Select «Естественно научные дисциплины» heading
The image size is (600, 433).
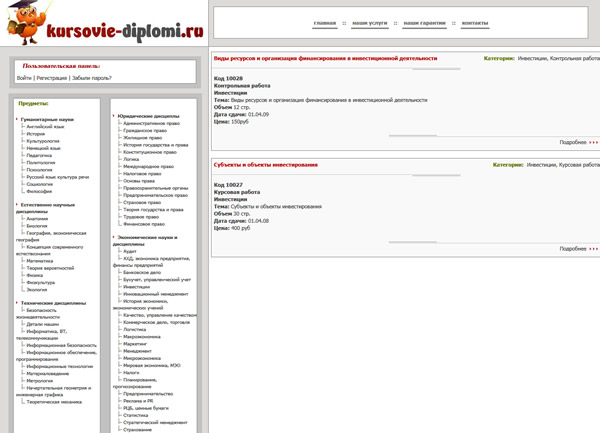(46, 208)
